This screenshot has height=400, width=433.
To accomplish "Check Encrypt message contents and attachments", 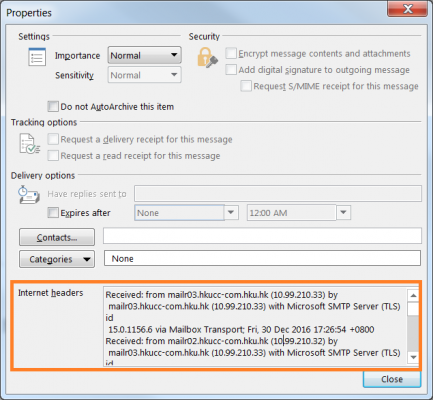I will (x=231, y=53).
